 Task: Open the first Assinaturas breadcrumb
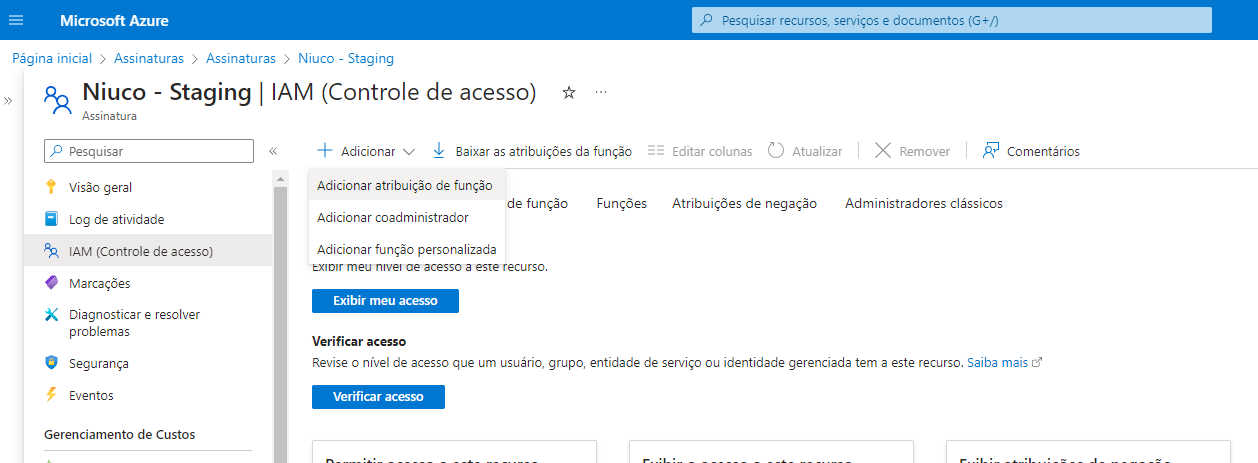coord(150,59)
